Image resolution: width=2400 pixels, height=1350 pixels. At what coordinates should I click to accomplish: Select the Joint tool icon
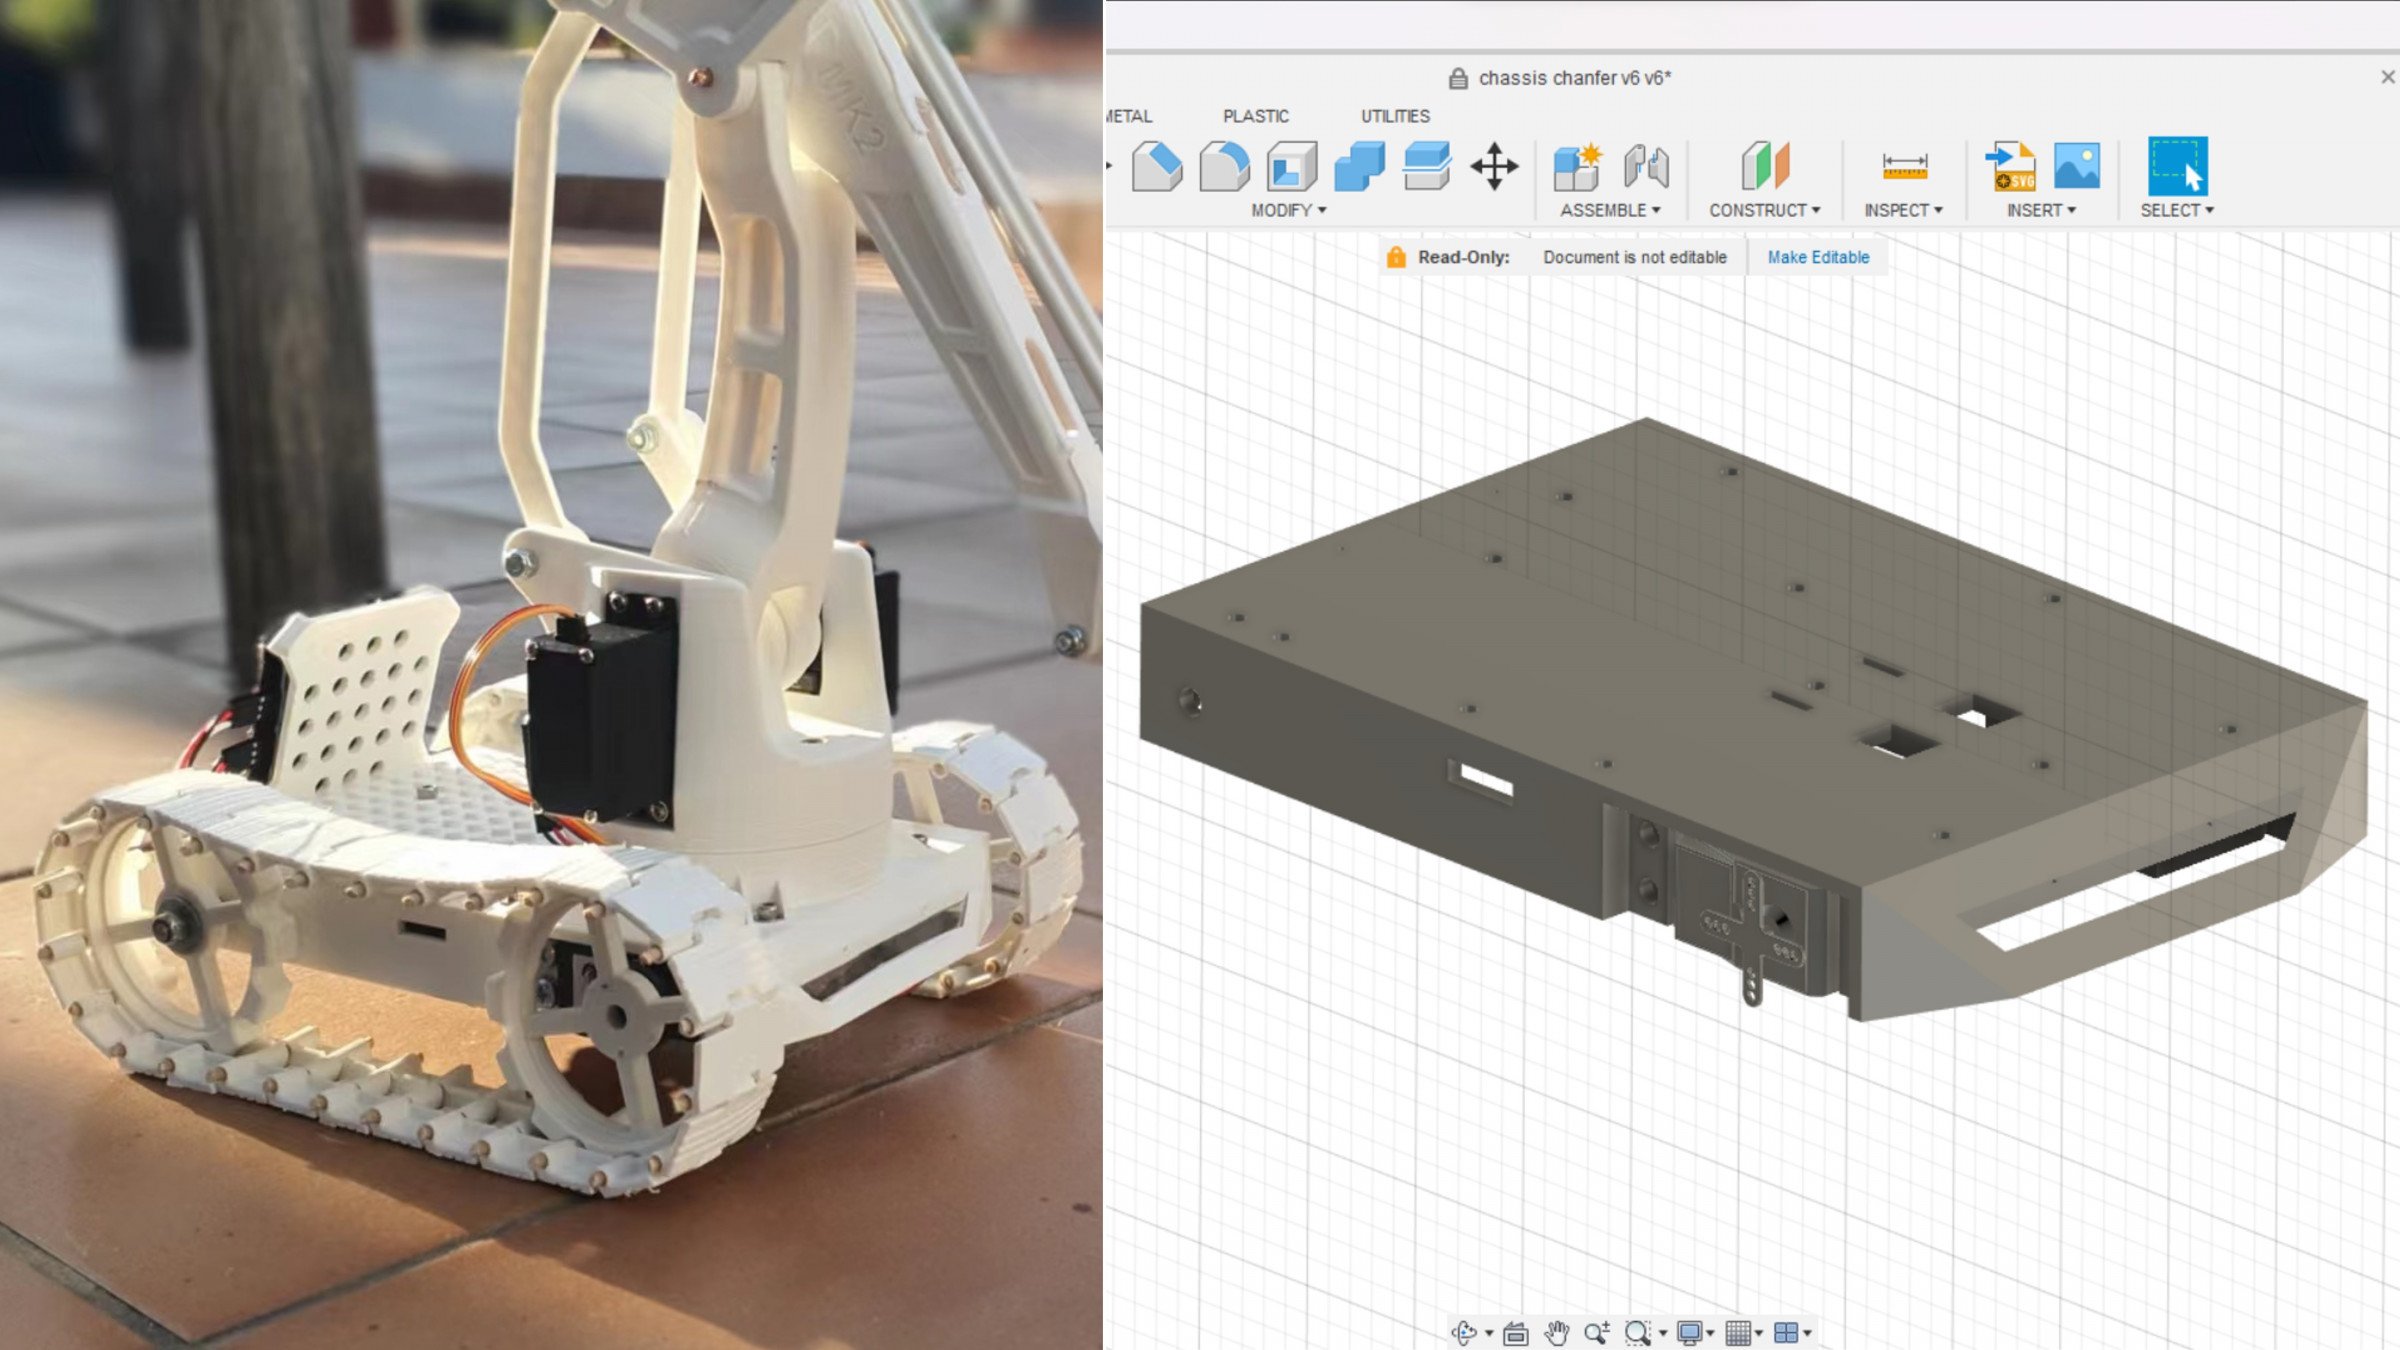(1646, 166)
